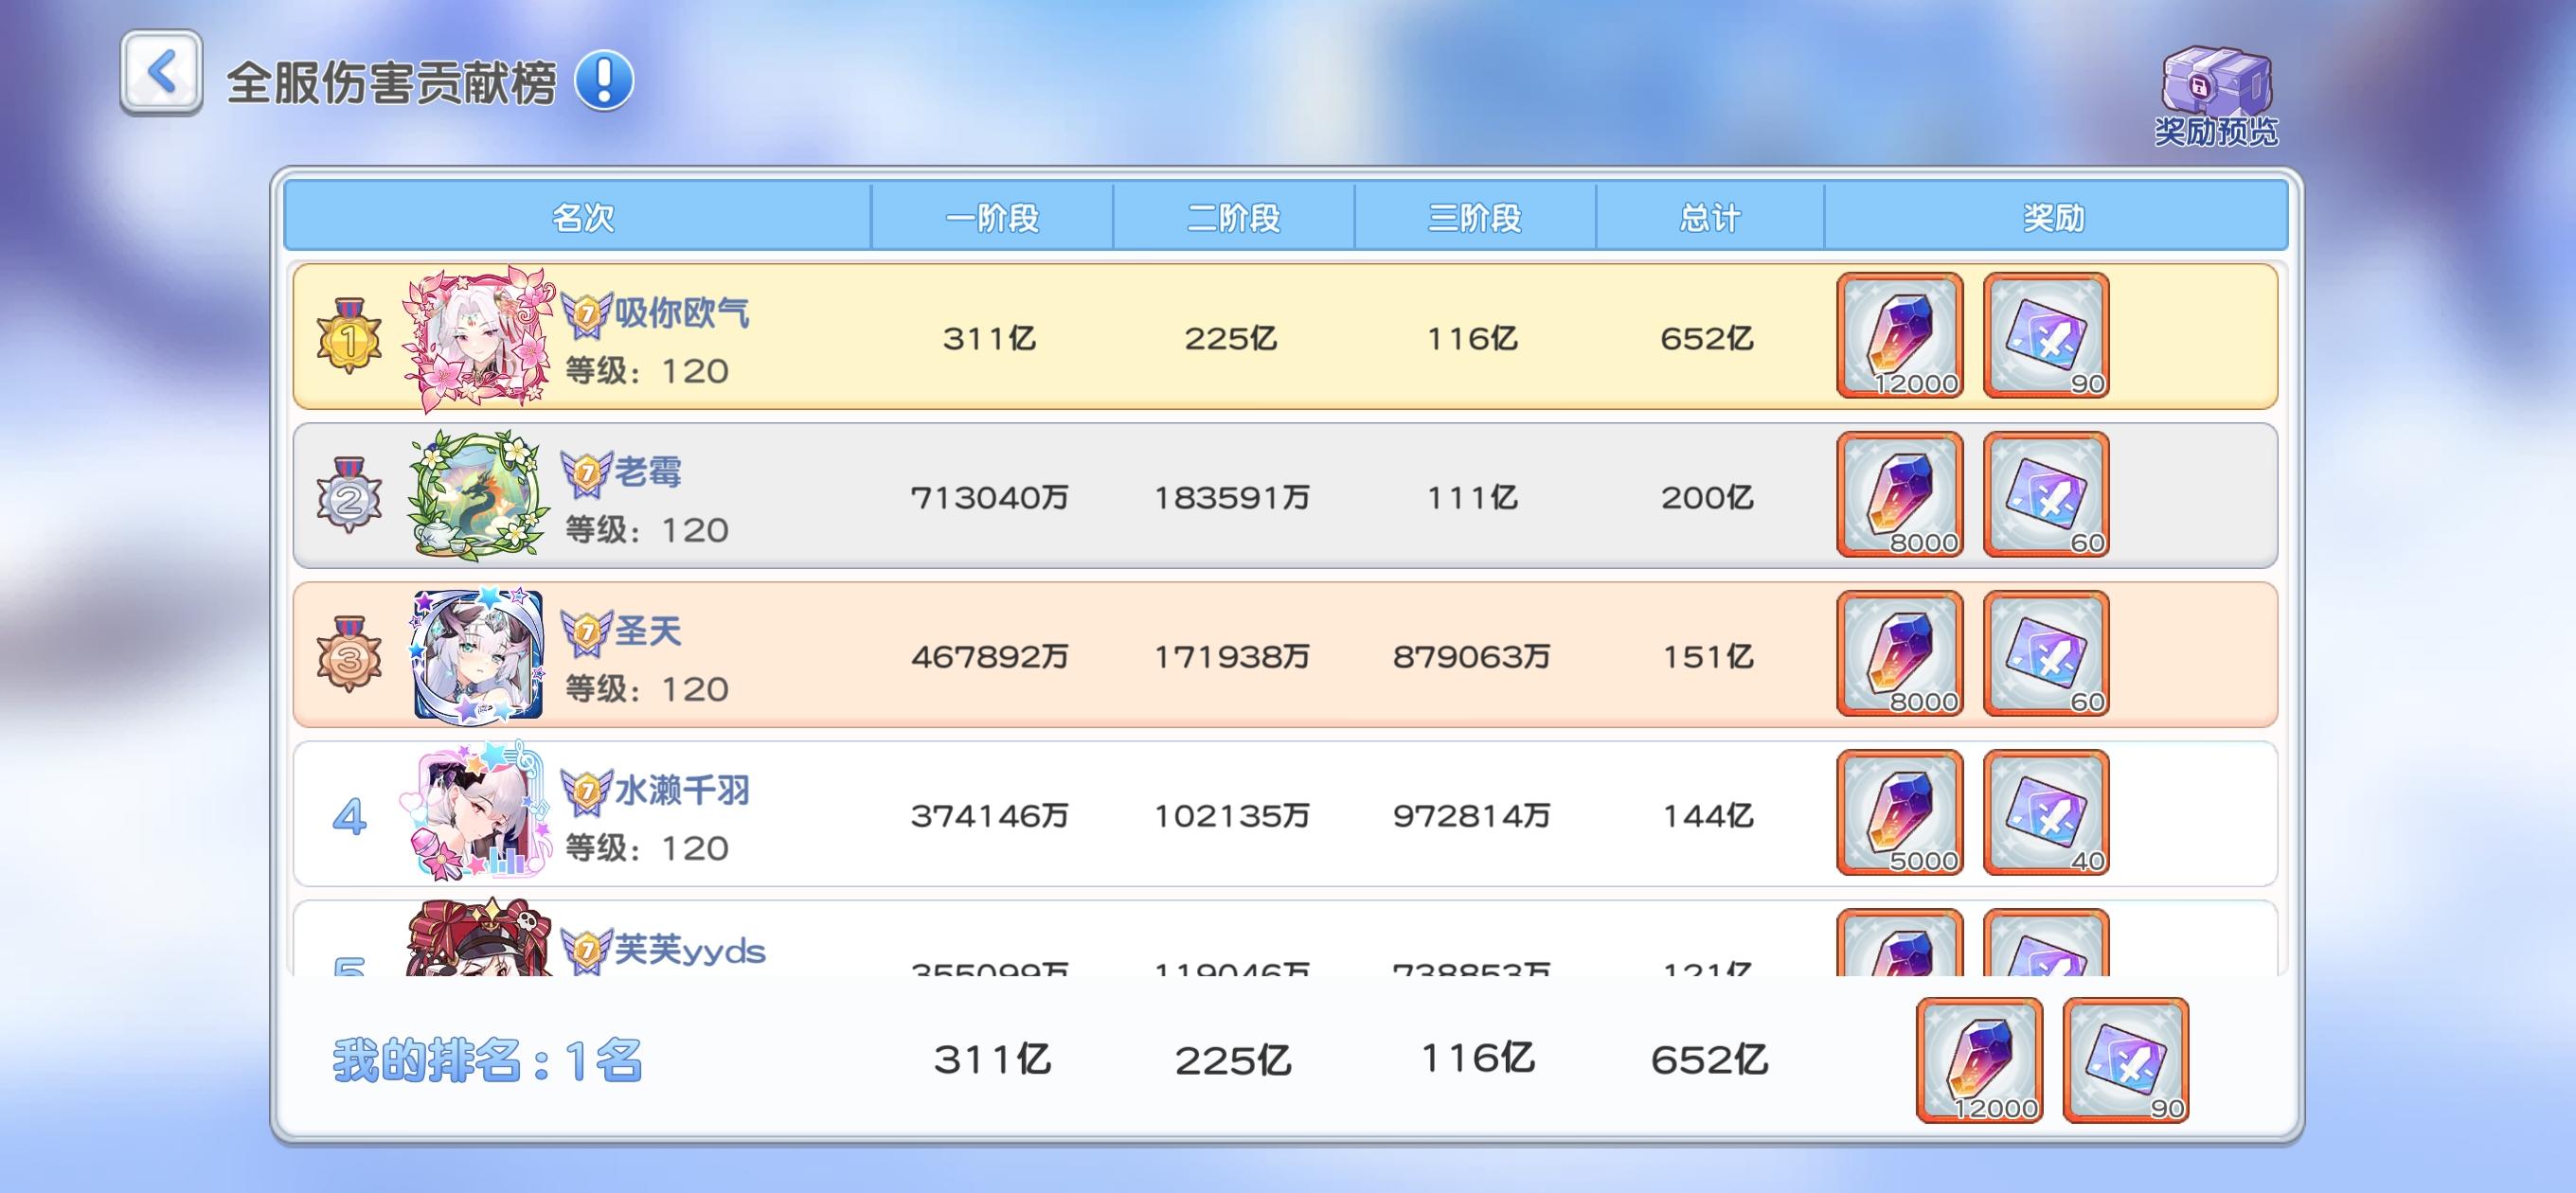Click the 40 sword ticket in rank 4 row
The width and height of the screenshot is (2576, 1193).
pyautogui.click(x=2046, y=813)
